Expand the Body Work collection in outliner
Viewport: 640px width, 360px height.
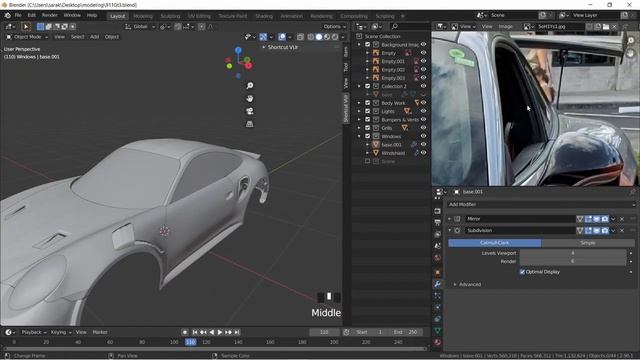coord(359,103)
